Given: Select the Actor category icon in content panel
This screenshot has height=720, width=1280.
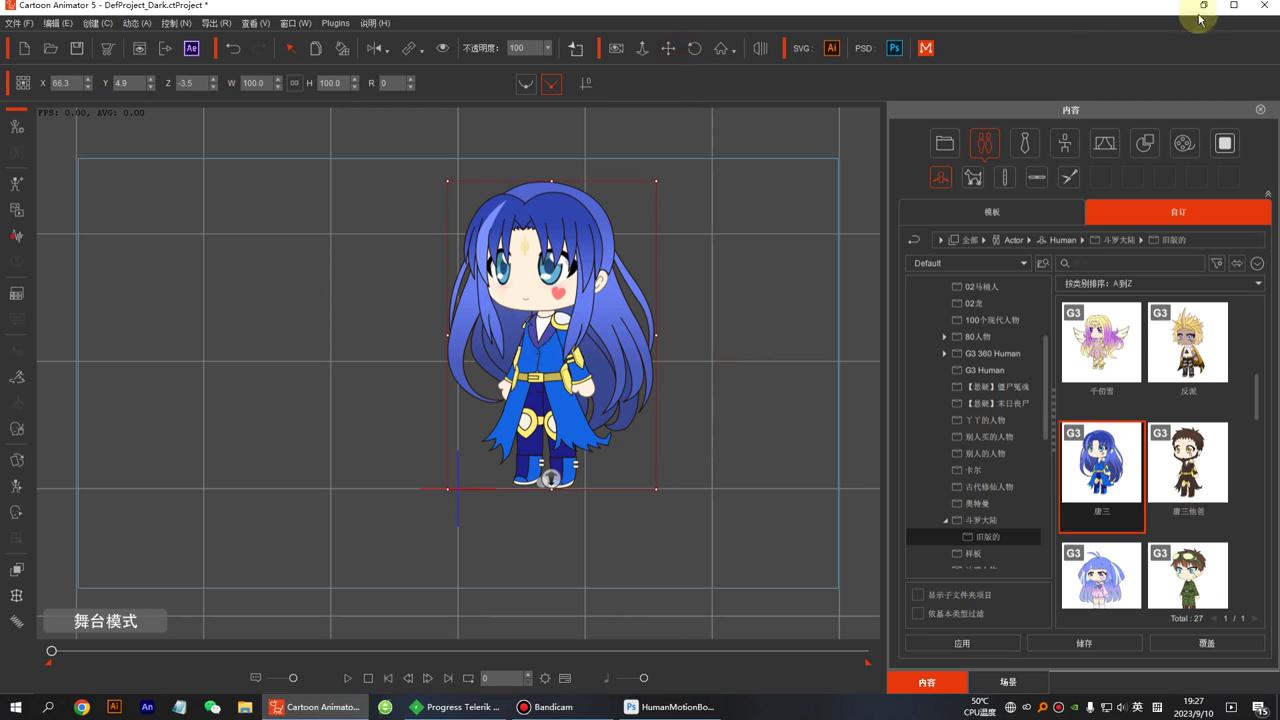Looking at the screenshot, I should coord(984,143).
